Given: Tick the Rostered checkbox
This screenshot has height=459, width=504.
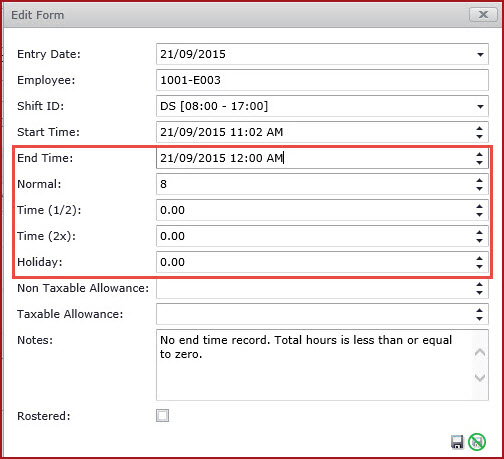Looking at the screenshot, I should 162,416.
